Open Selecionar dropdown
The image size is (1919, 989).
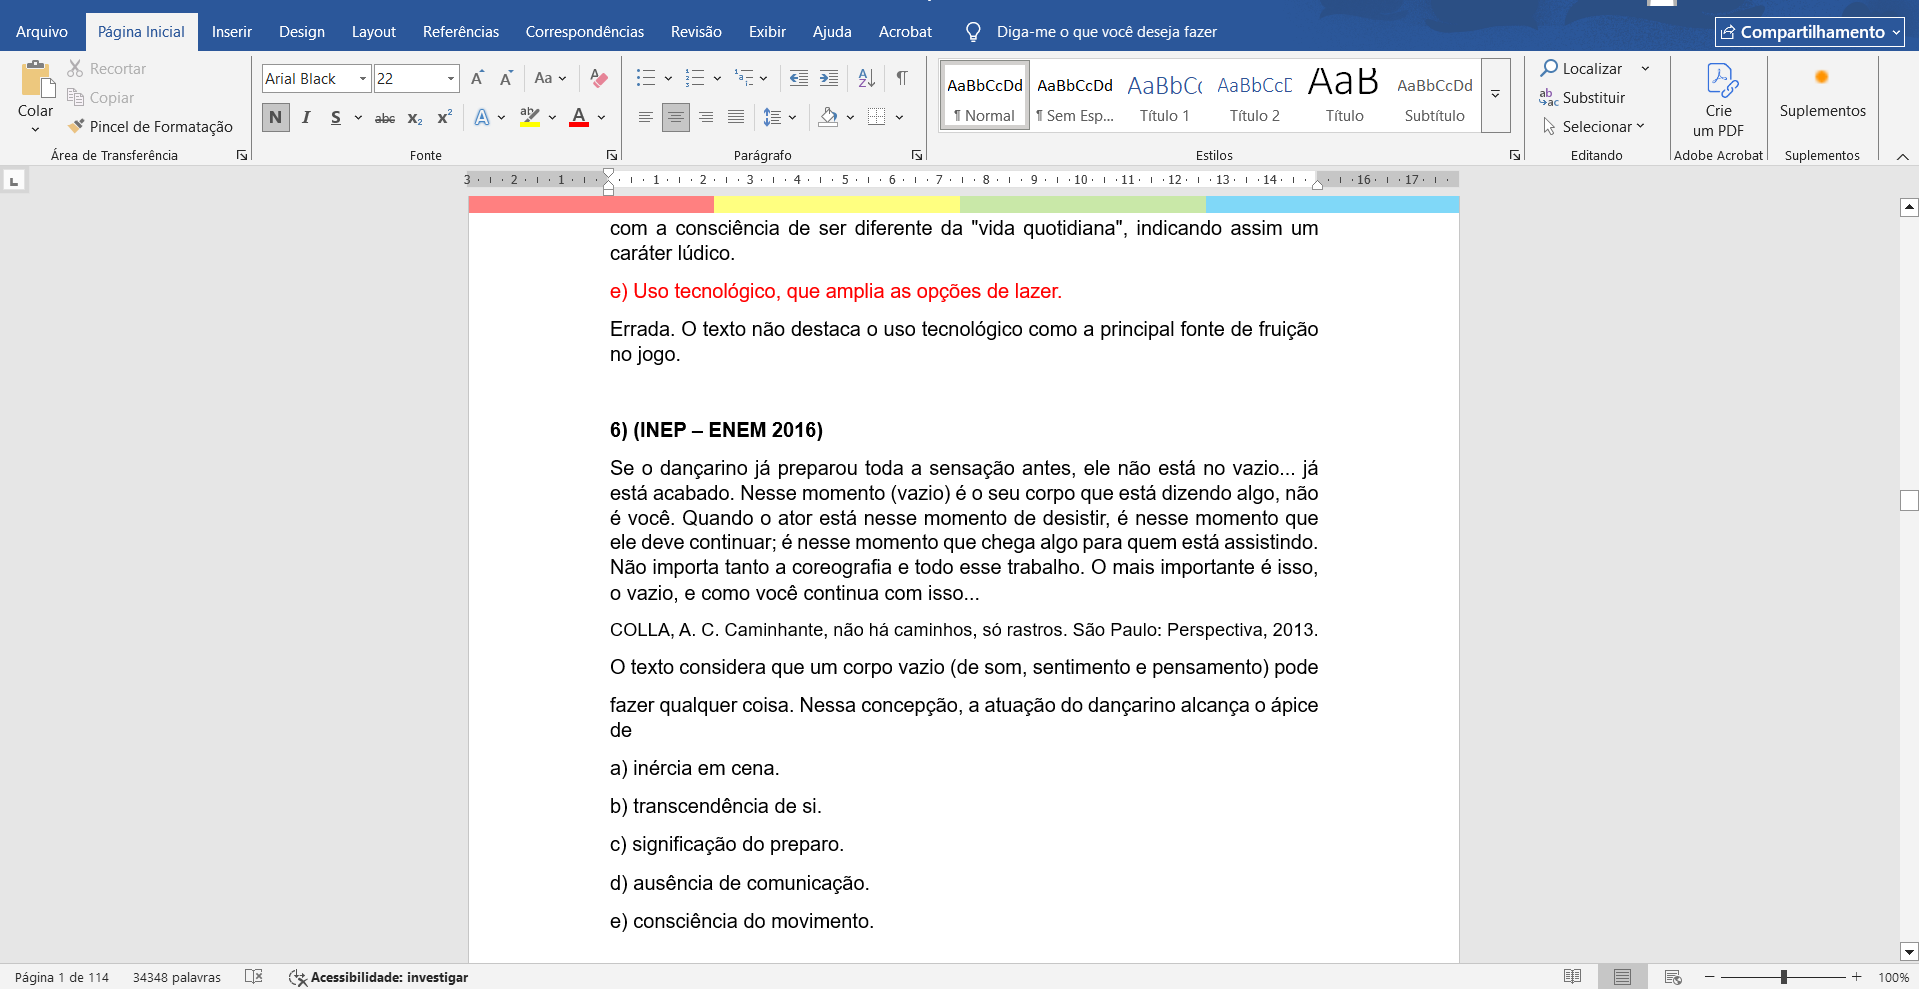pos(1593,126)
